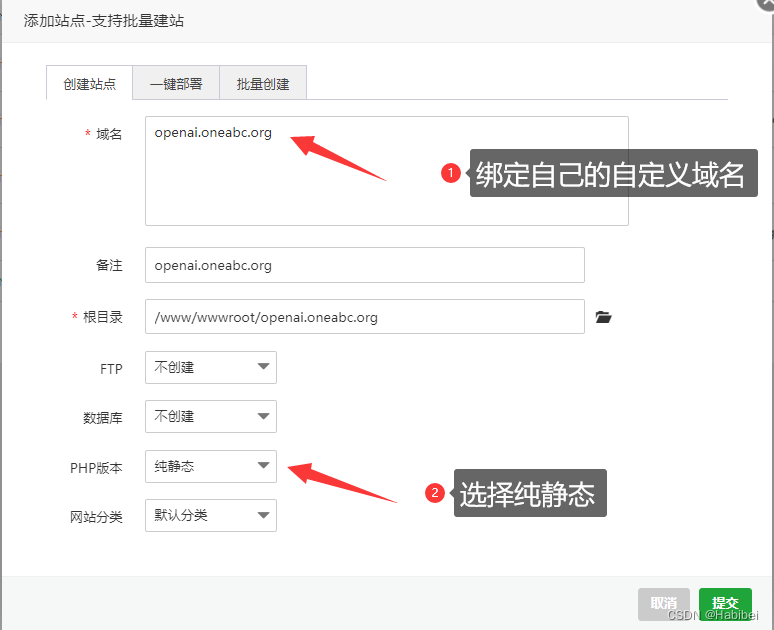Screen dimensions: 774x630
Task: Click into the 域名 text area
Action: click(x=387, y=171)
